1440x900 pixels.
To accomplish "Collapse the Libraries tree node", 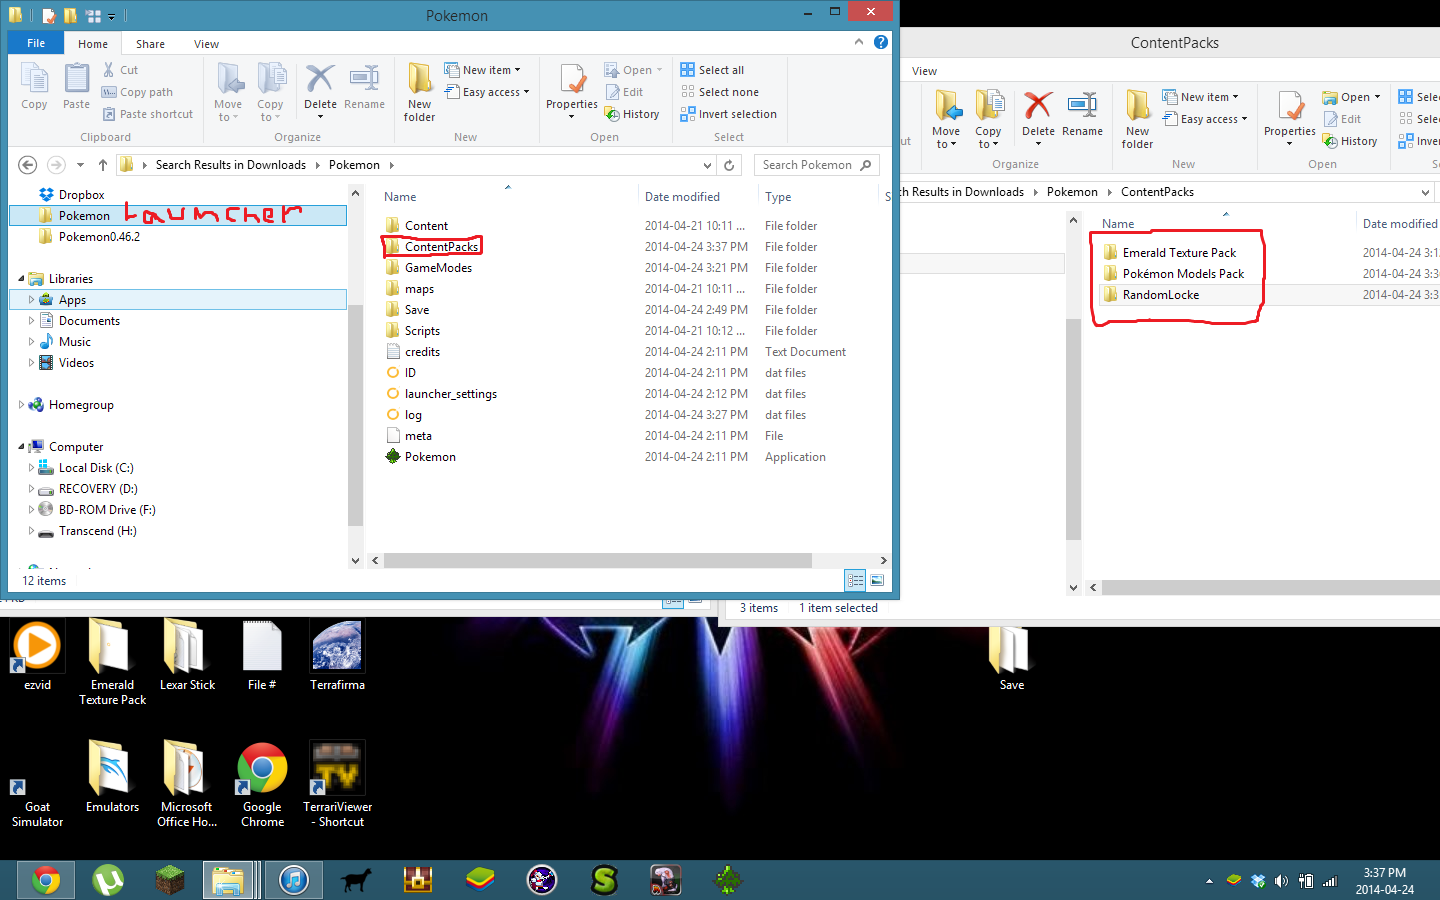I will click(21, 279).
